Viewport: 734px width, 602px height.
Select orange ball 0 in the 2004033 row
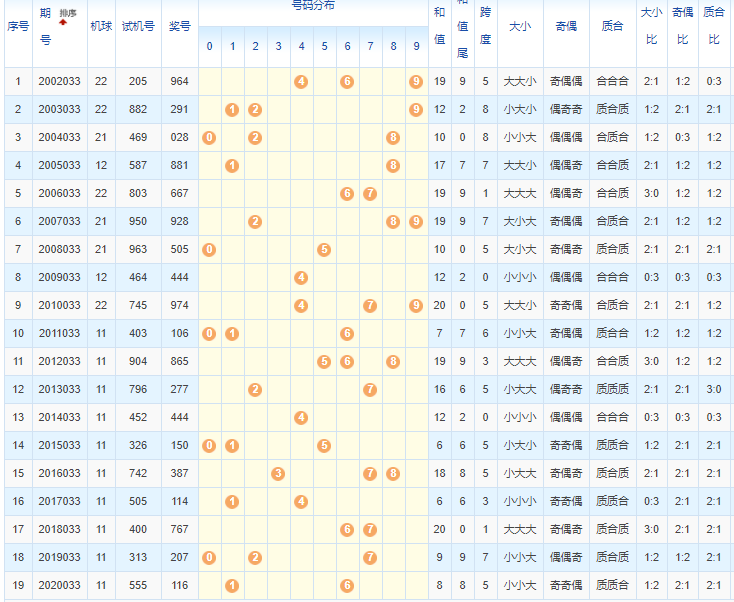(x=208, y=137)
